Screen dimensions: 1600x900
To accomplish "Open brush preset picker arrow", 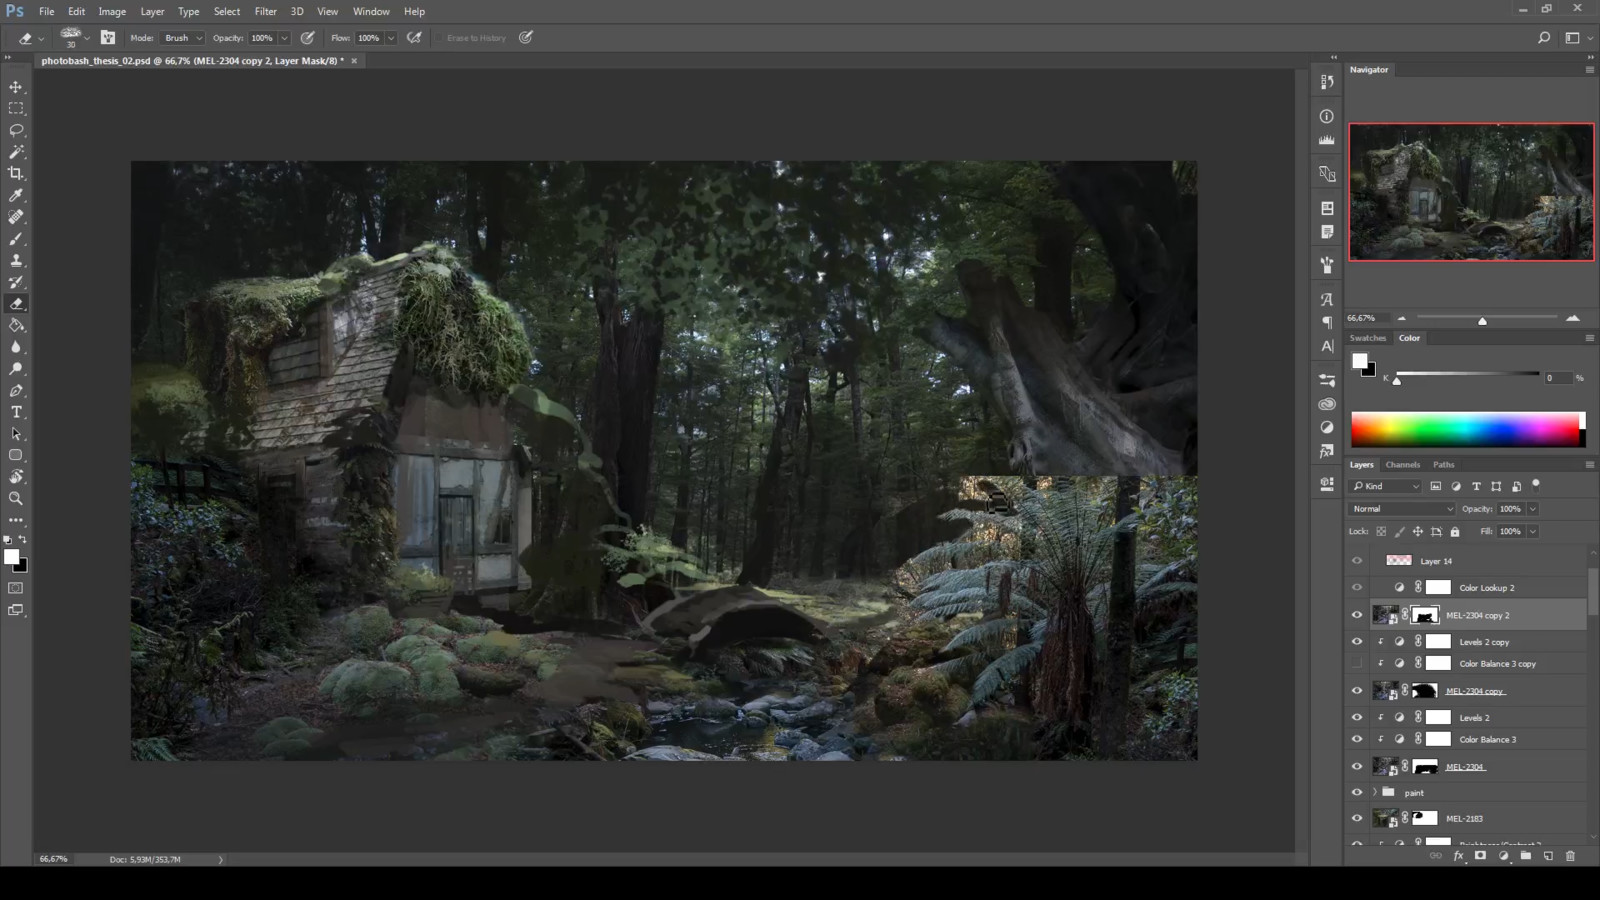I will (87, 38).
